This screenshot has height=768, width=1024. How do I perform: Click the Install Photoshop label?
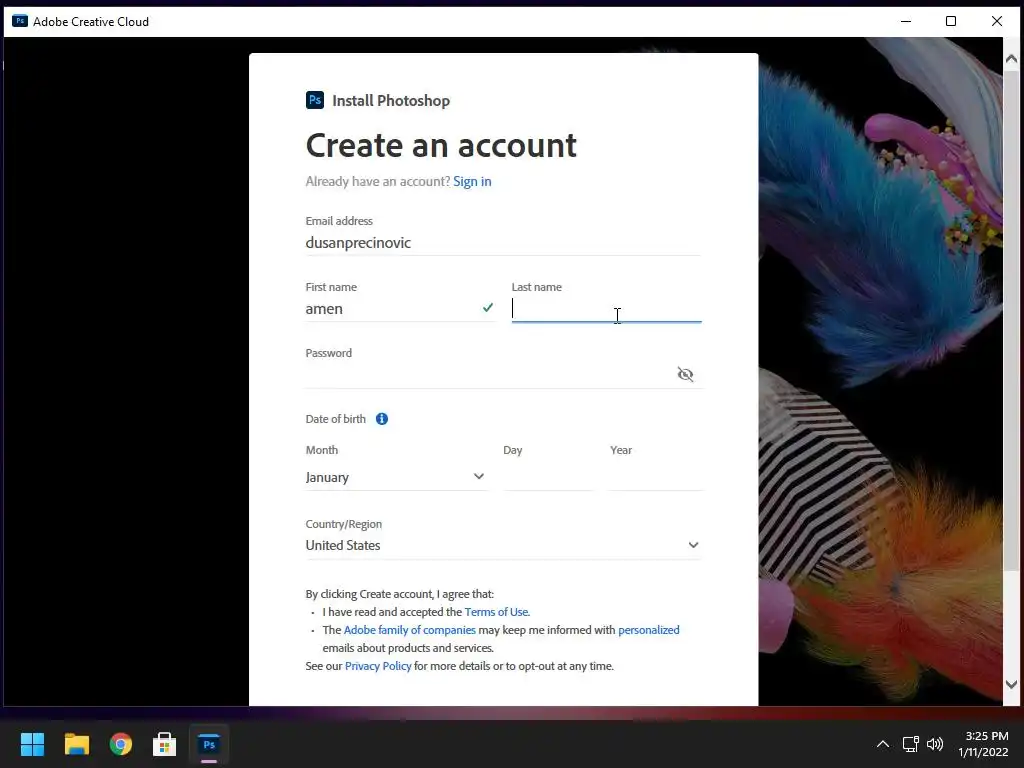tap(391, 101)
